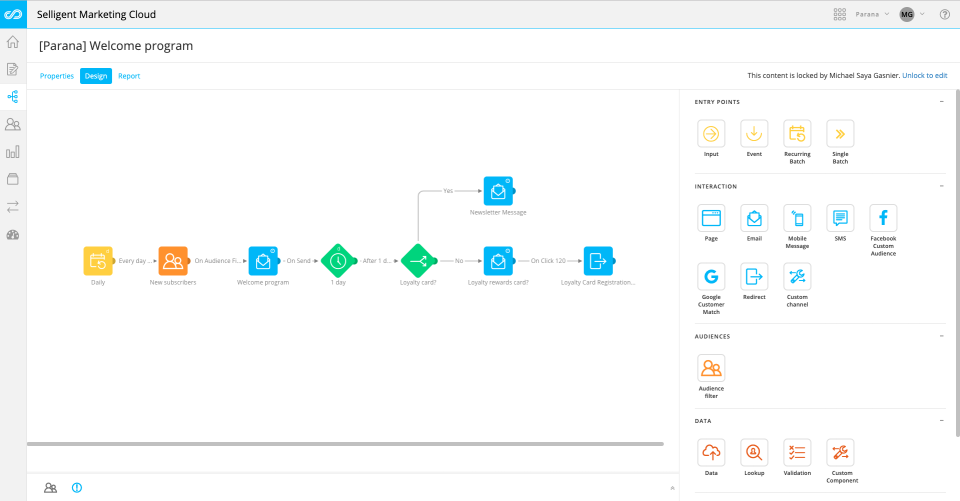Open the help question mark icon
This screenshot has height=501, width=960.
(x=945, y=14)
